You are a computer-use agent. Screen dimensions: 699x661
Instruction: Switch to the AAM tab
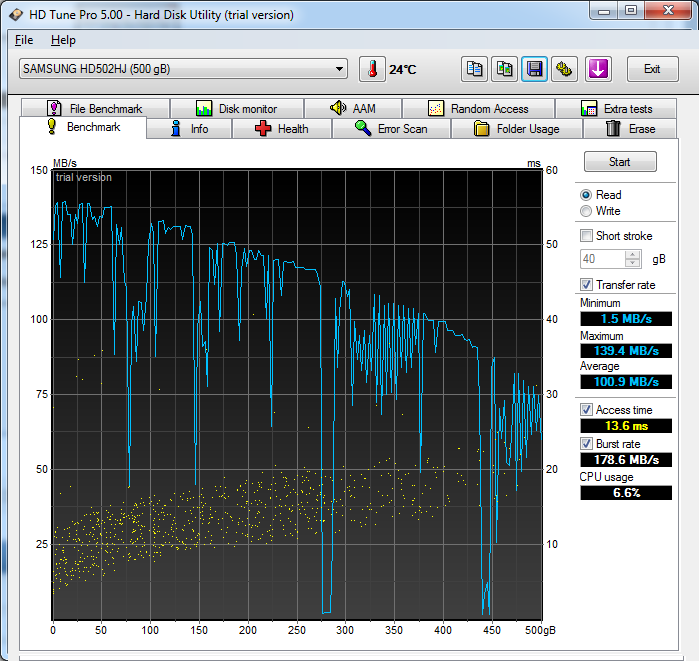click(x=354, y=108)
